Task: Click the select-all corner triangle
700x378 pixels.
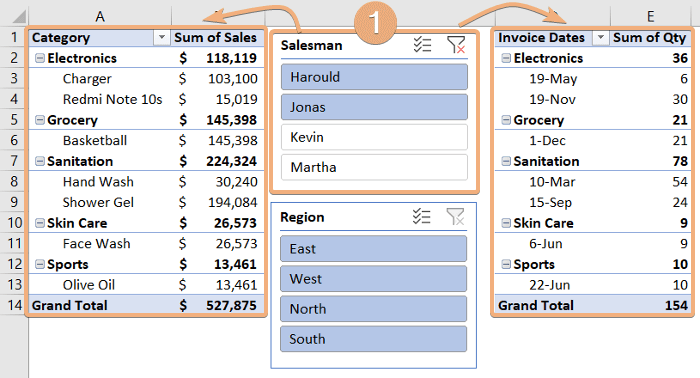Action: point(19,17)
